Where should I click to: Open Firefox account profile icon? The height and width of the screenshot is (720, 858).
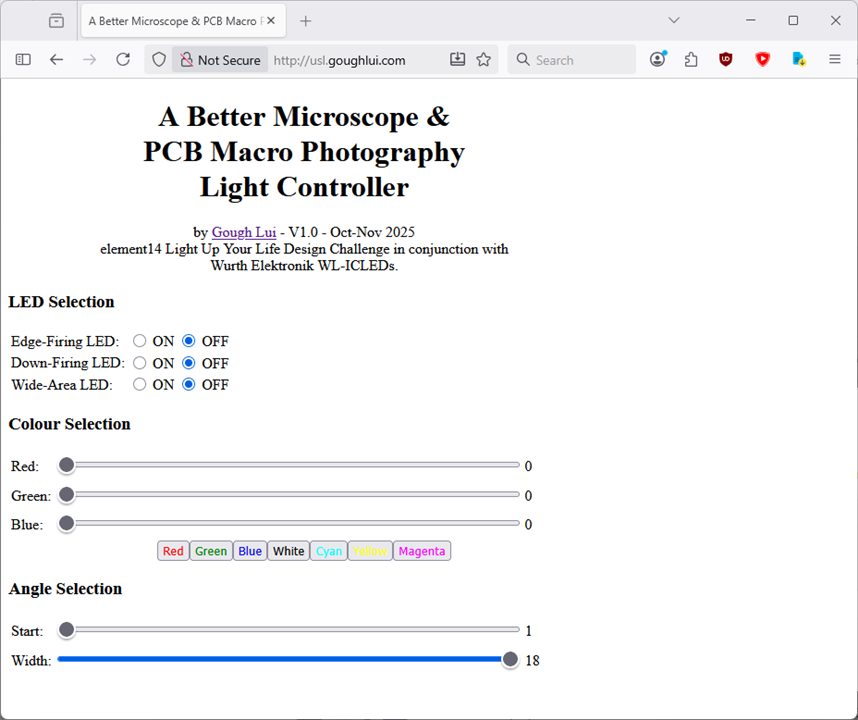pyautogui.click(x=657, y=60)
